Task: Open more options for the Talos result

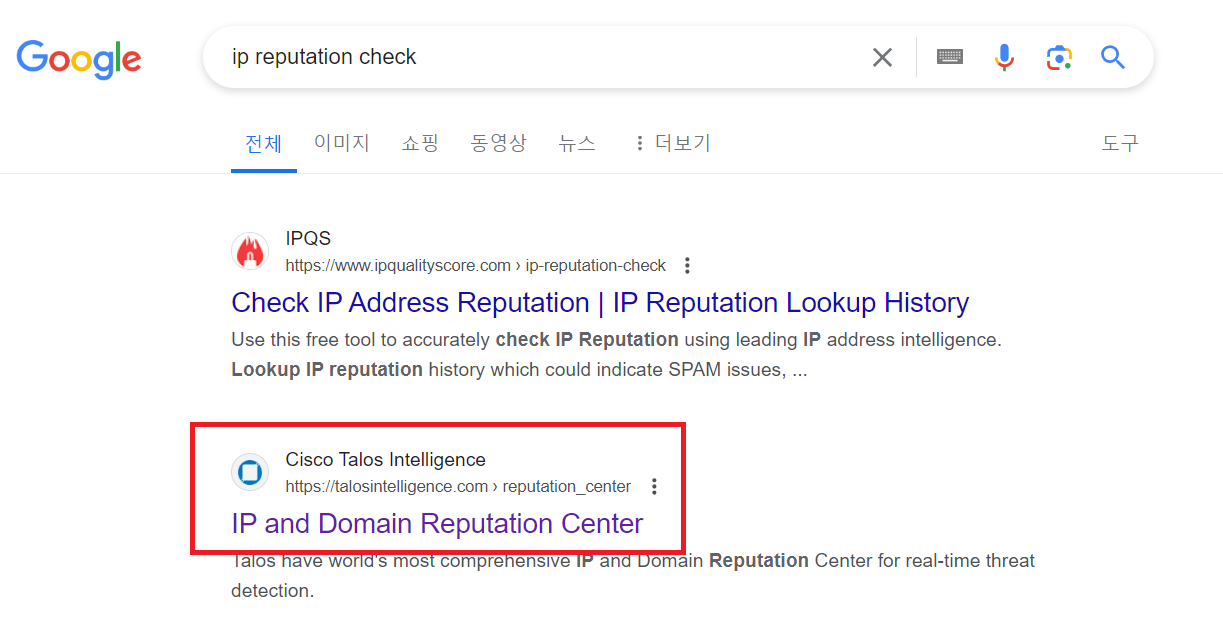Action: click(654, 486)
